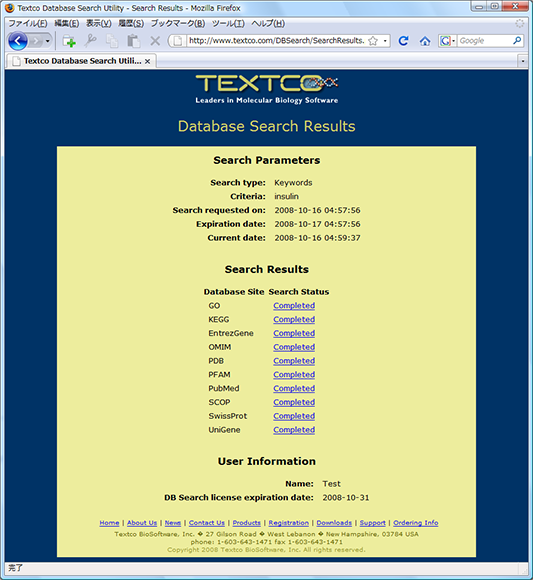This screenshot has width=533, height=580.
Task: Click the Textco logo image
Action: click(x=267, y=89)
